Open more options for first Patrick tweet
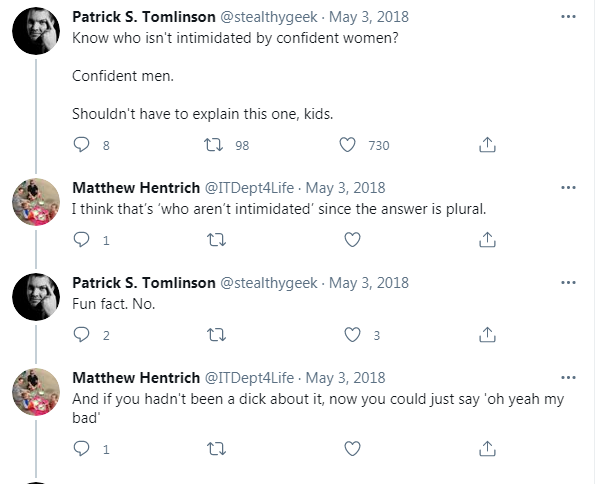Image resolution: width=607 pixels, height=484 pixels. (568, 17)
